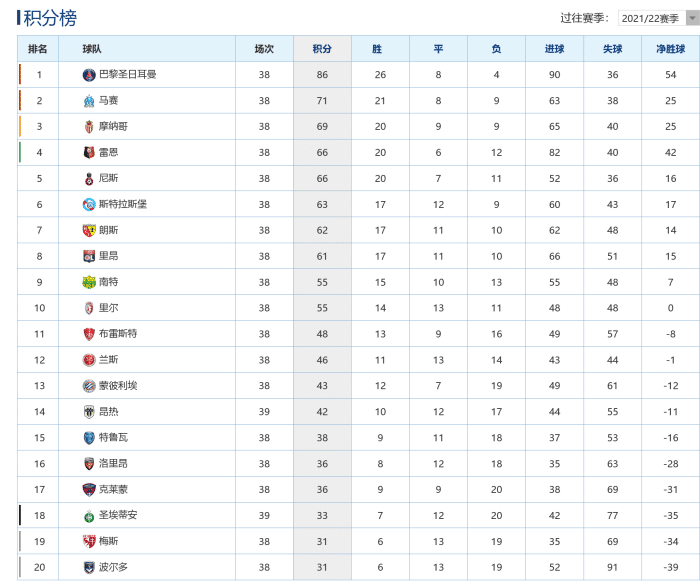Viewport: 700px width, 586px height.
Task: Click the Montpellier club crest icon
Action: point(89,386)
